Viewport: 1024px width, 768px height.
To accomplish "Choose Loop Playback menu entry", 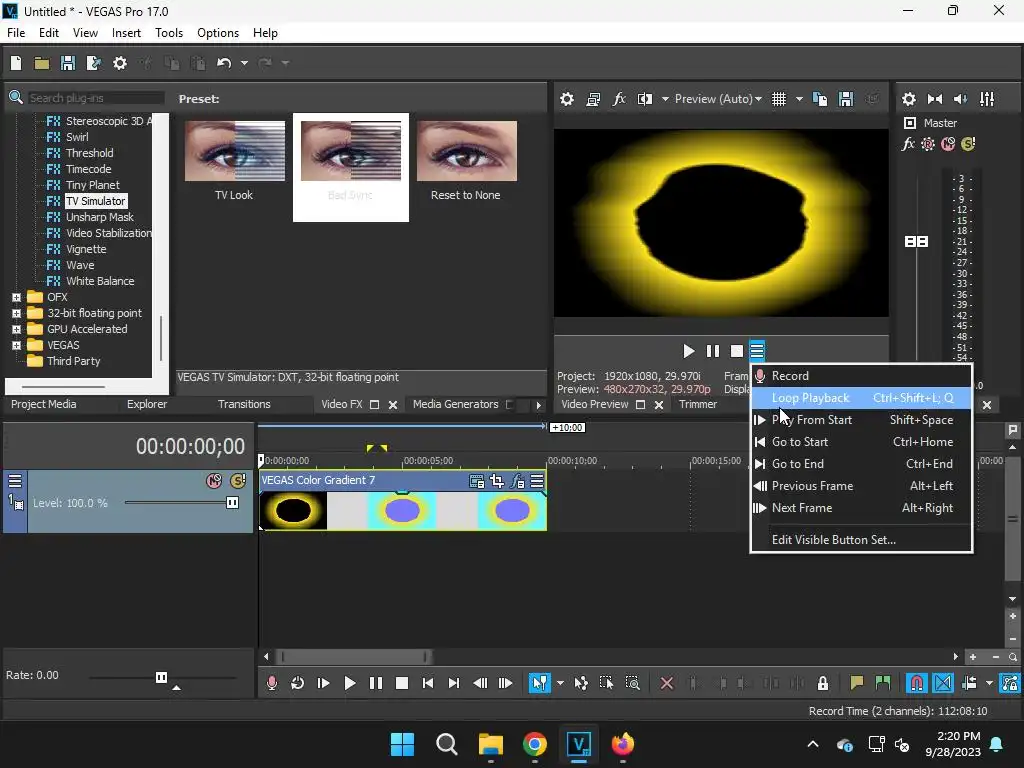I will click(x=861, y=398).
